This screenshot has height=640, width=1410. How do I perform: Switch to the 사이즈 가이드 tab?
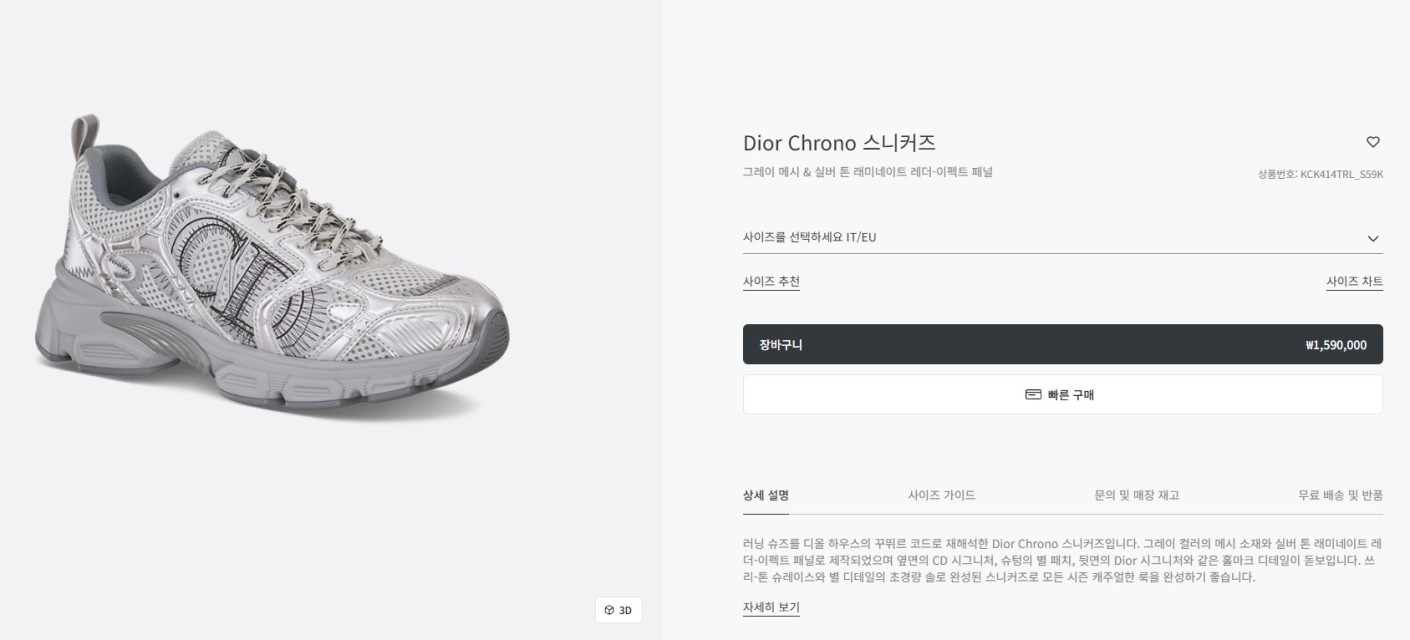point(941,495)
